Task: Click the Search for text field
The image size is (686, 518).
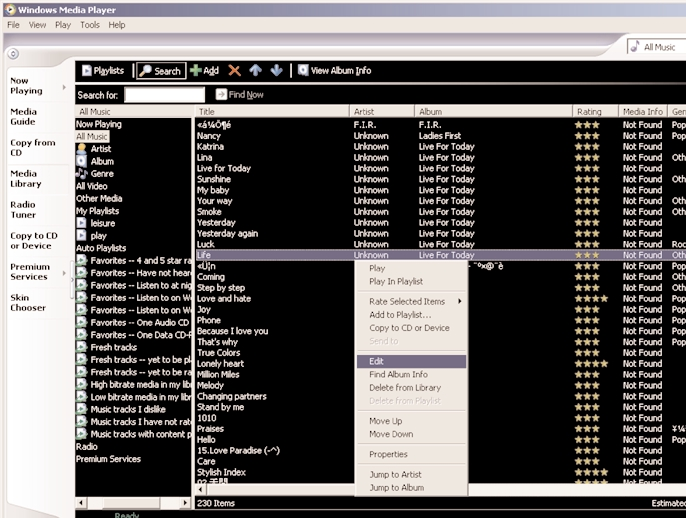Action: click(164, 94)
